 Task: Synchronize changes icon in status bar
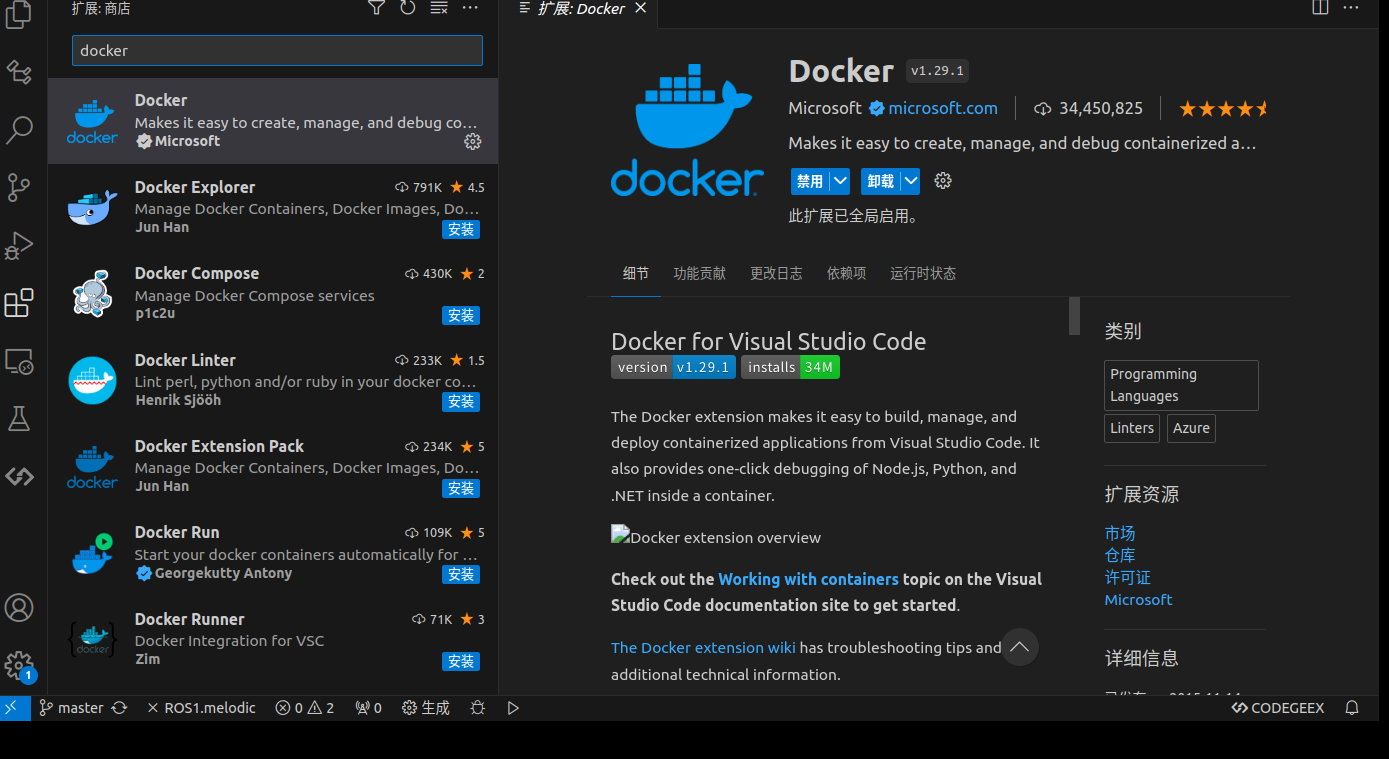coord(119,707)
